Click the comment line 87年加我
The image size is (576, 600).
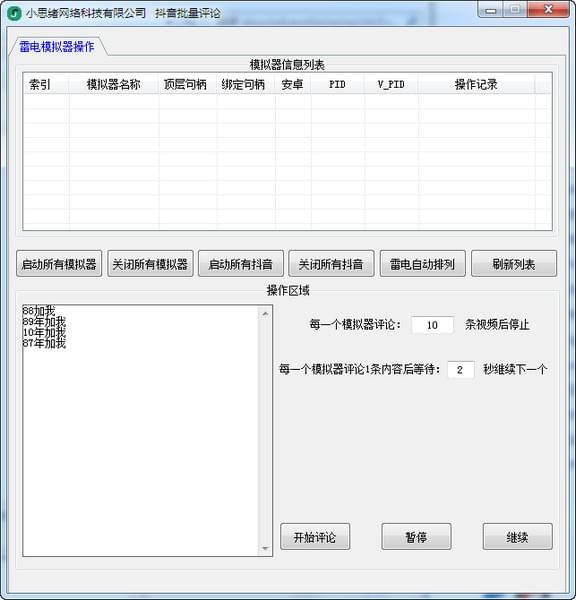coord(44,343)
